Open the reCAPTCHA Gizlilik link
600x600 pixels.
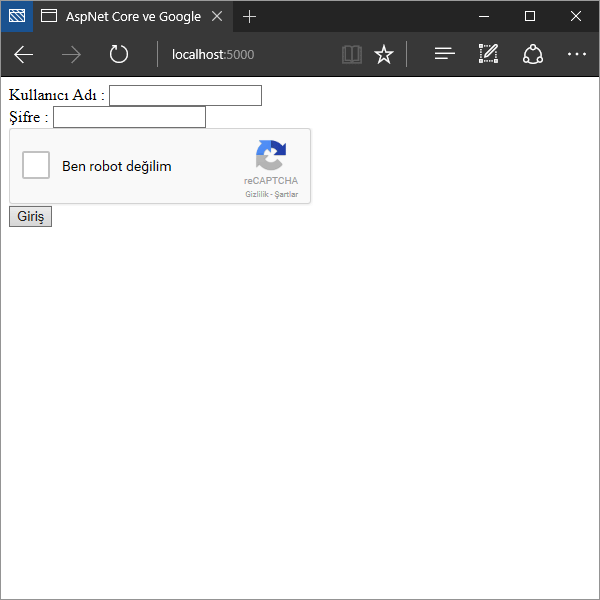[x=257, y=195]
